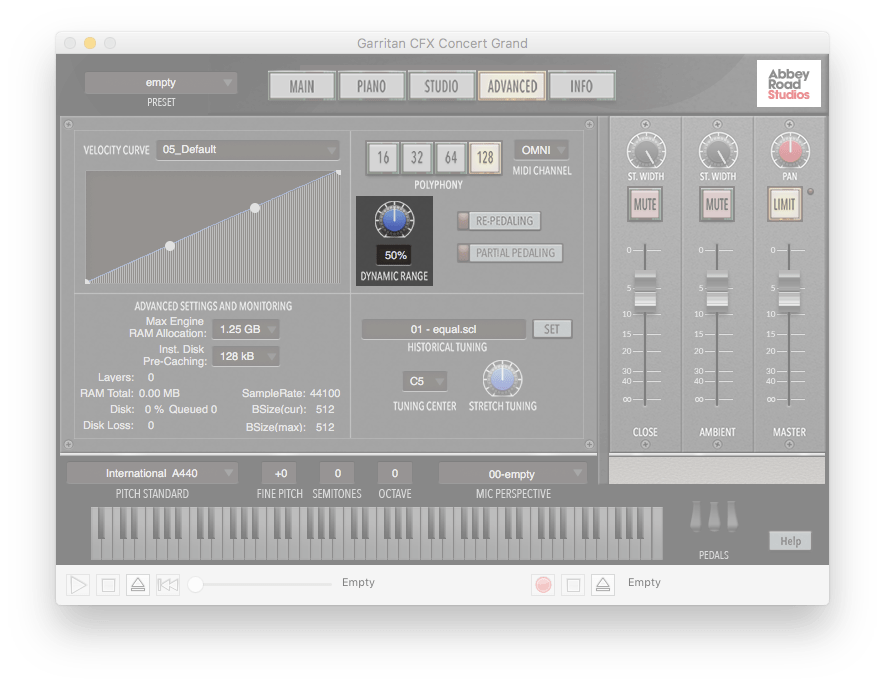Click the Master volume fader

[789, 291]
